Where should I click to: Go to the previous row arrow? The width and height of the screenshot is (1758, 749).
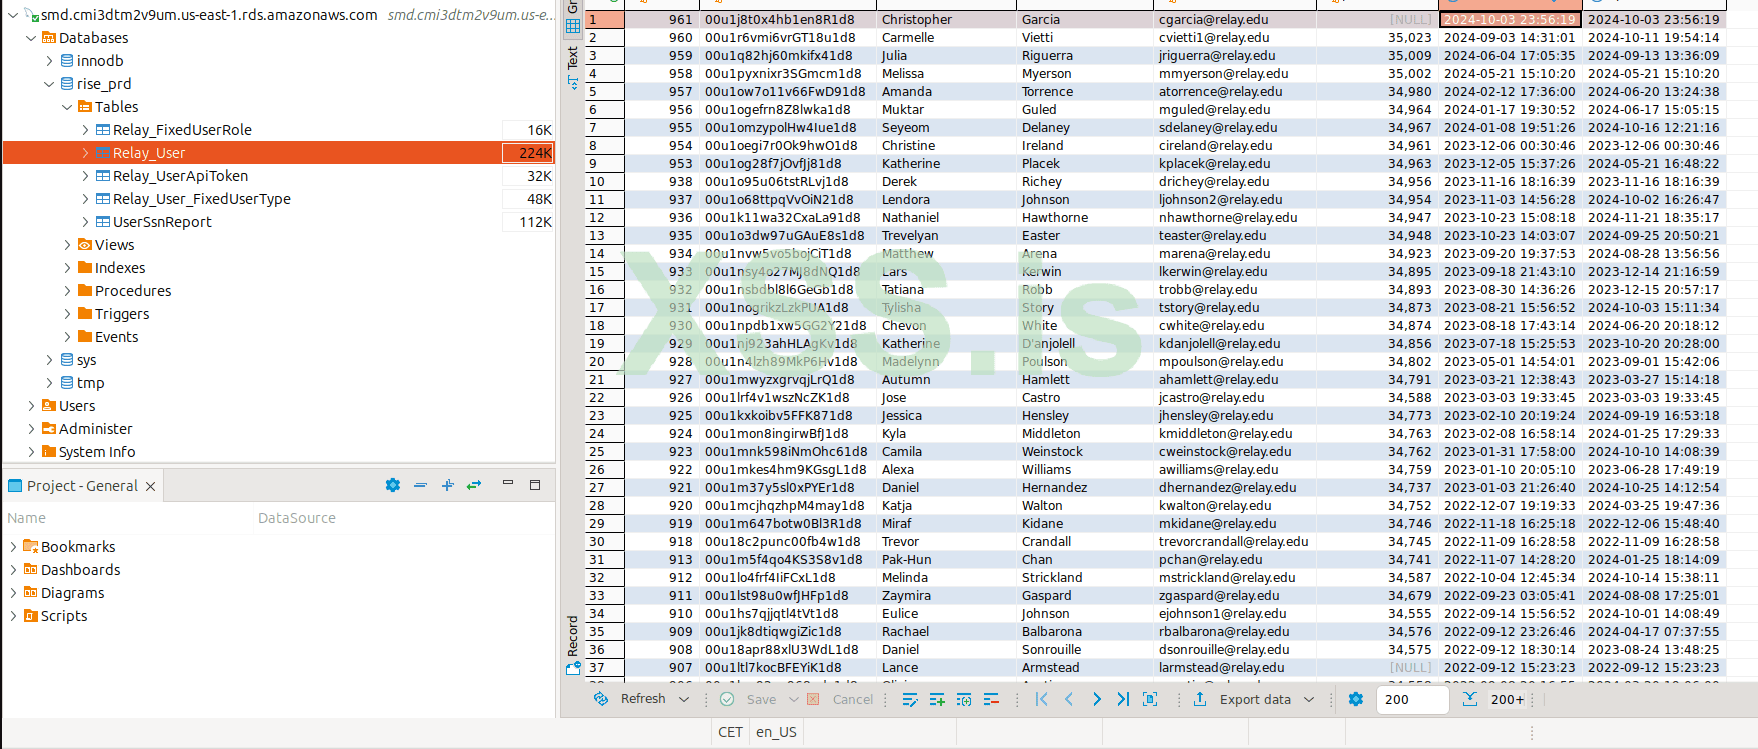(x=1069, y=699)
